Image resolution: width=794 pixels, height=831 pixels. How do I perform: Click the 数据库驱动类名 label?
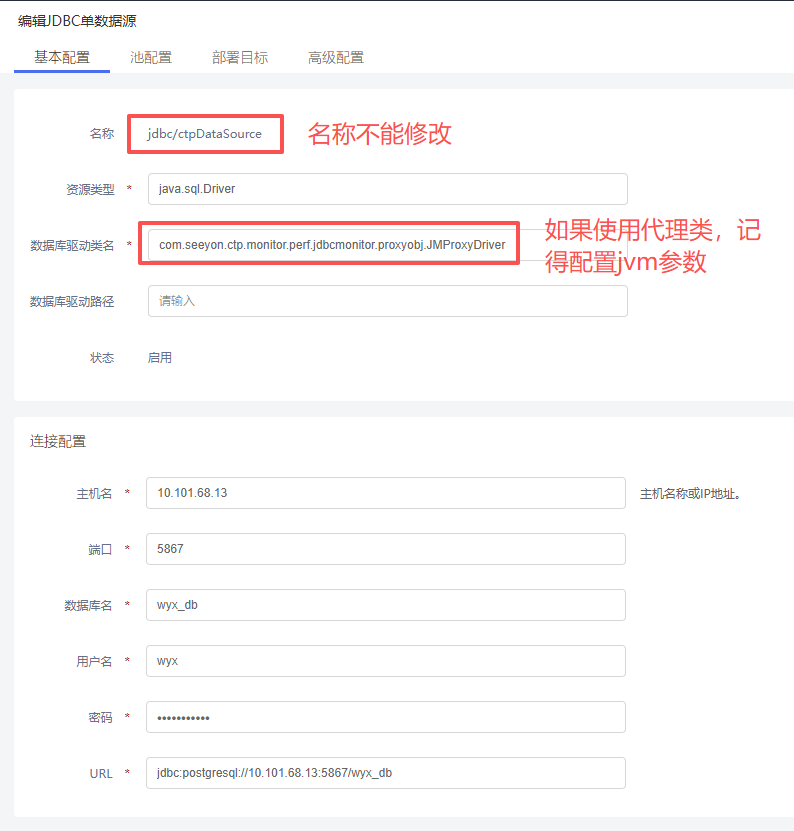click(x=72, y=245)
